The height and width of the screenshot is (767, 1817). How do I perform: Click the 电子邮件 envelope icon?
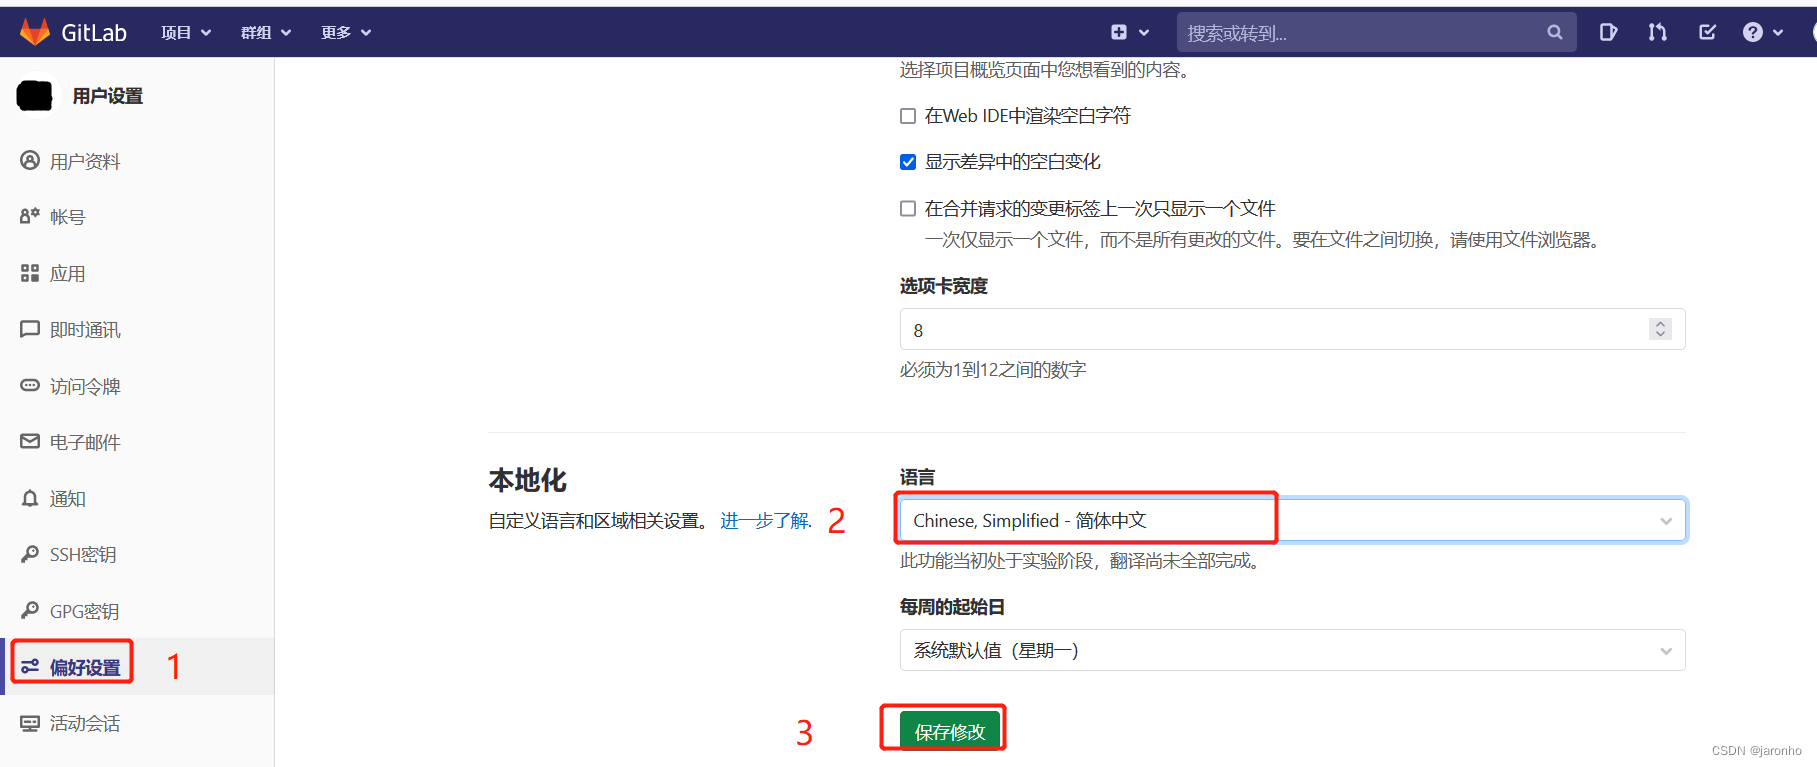click(x=30, y=441)
